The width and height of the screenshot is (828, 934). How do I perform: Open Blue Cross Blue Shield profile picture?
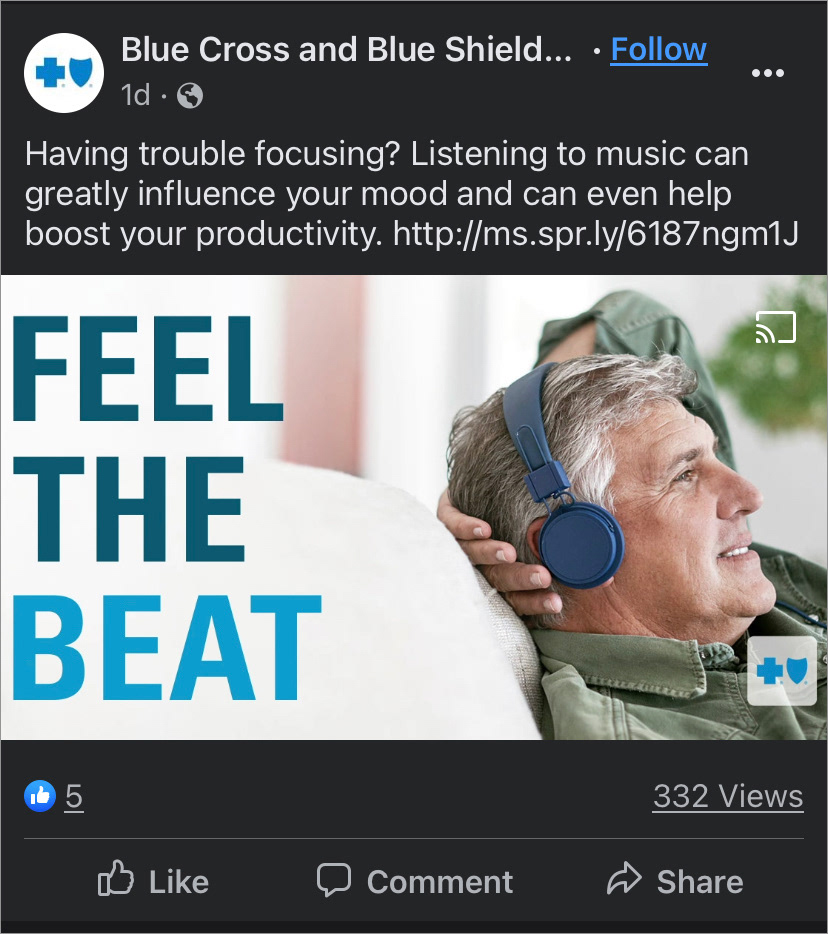click(64, 73)
